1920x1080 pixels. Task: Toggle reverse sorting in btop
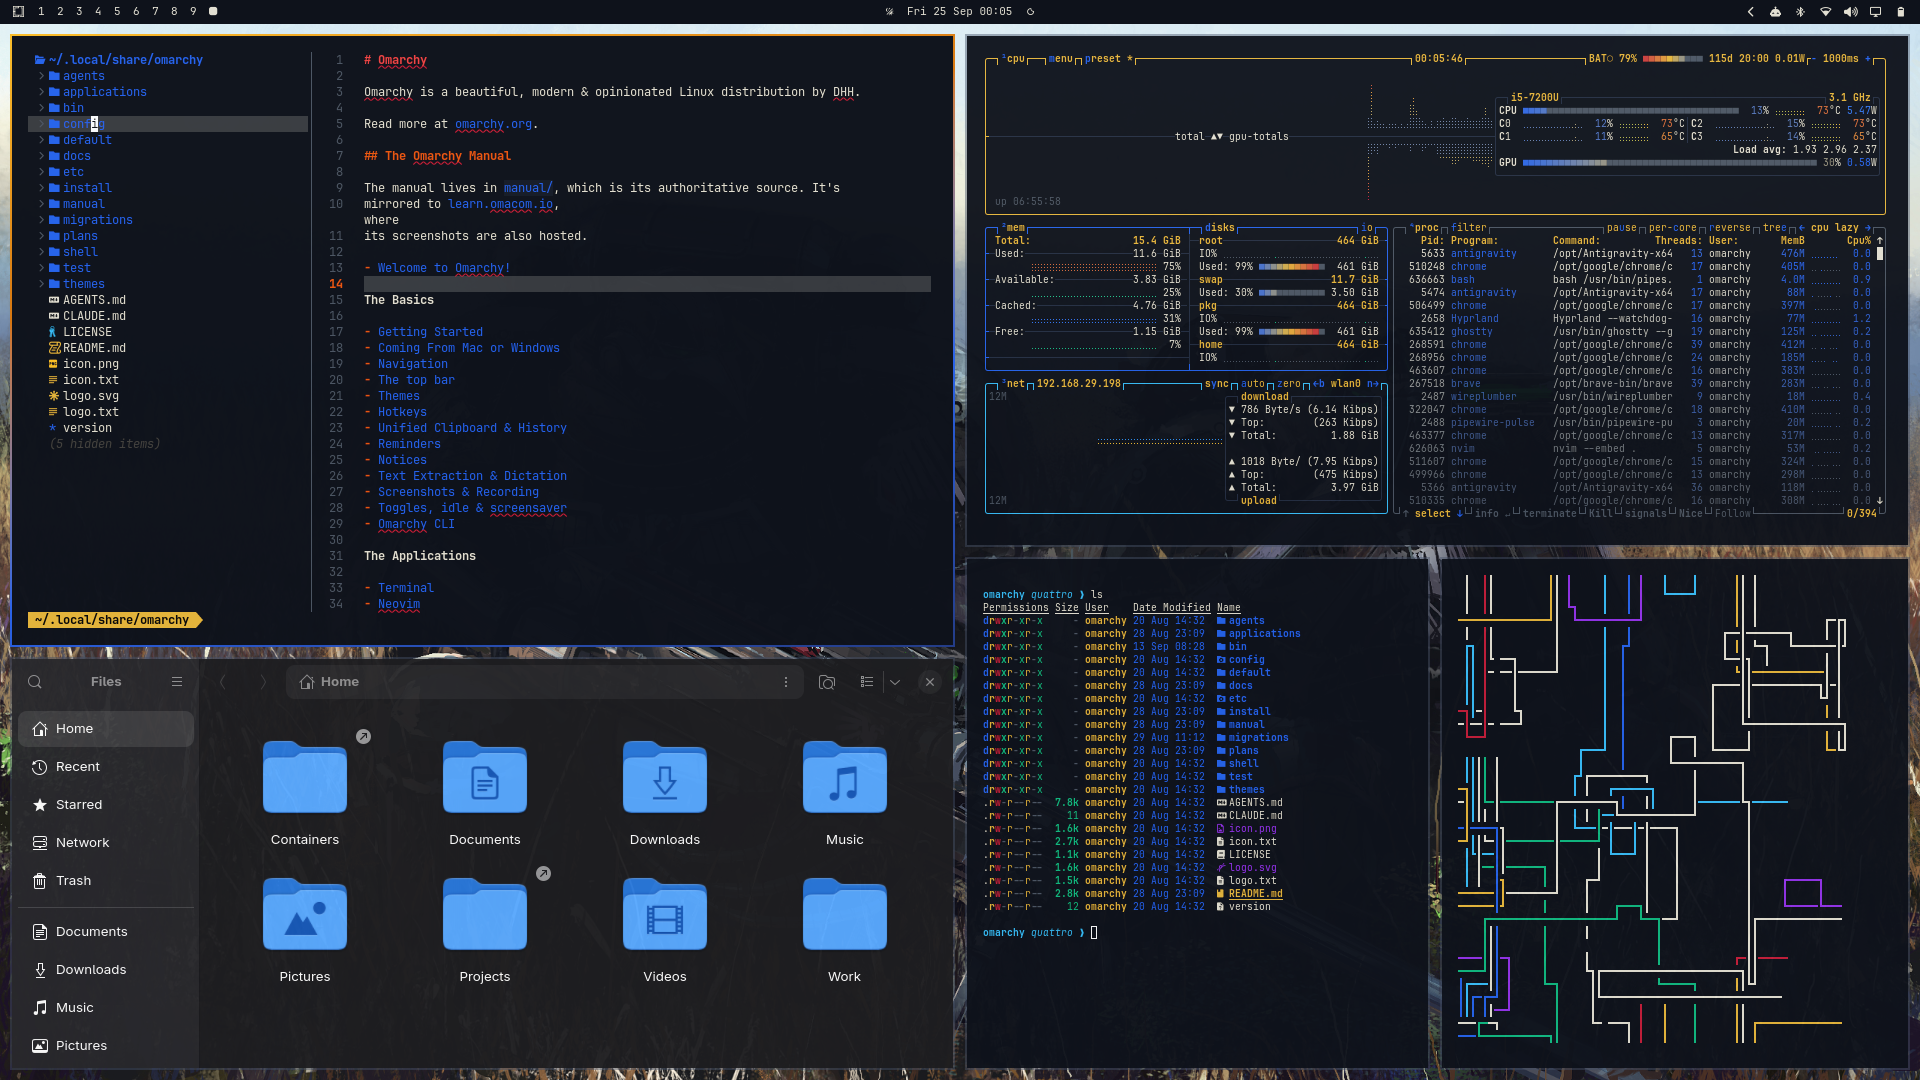(x=1730, y=228)
